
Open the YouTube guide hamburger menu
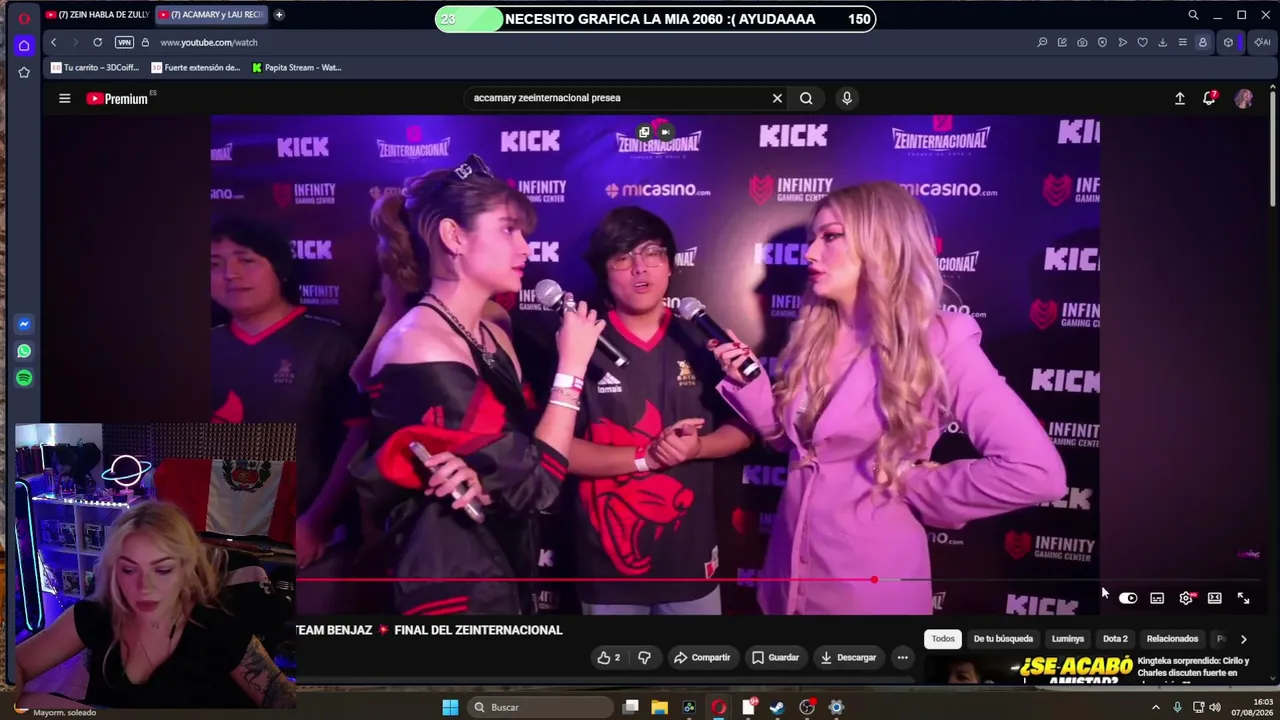point(65,98)
